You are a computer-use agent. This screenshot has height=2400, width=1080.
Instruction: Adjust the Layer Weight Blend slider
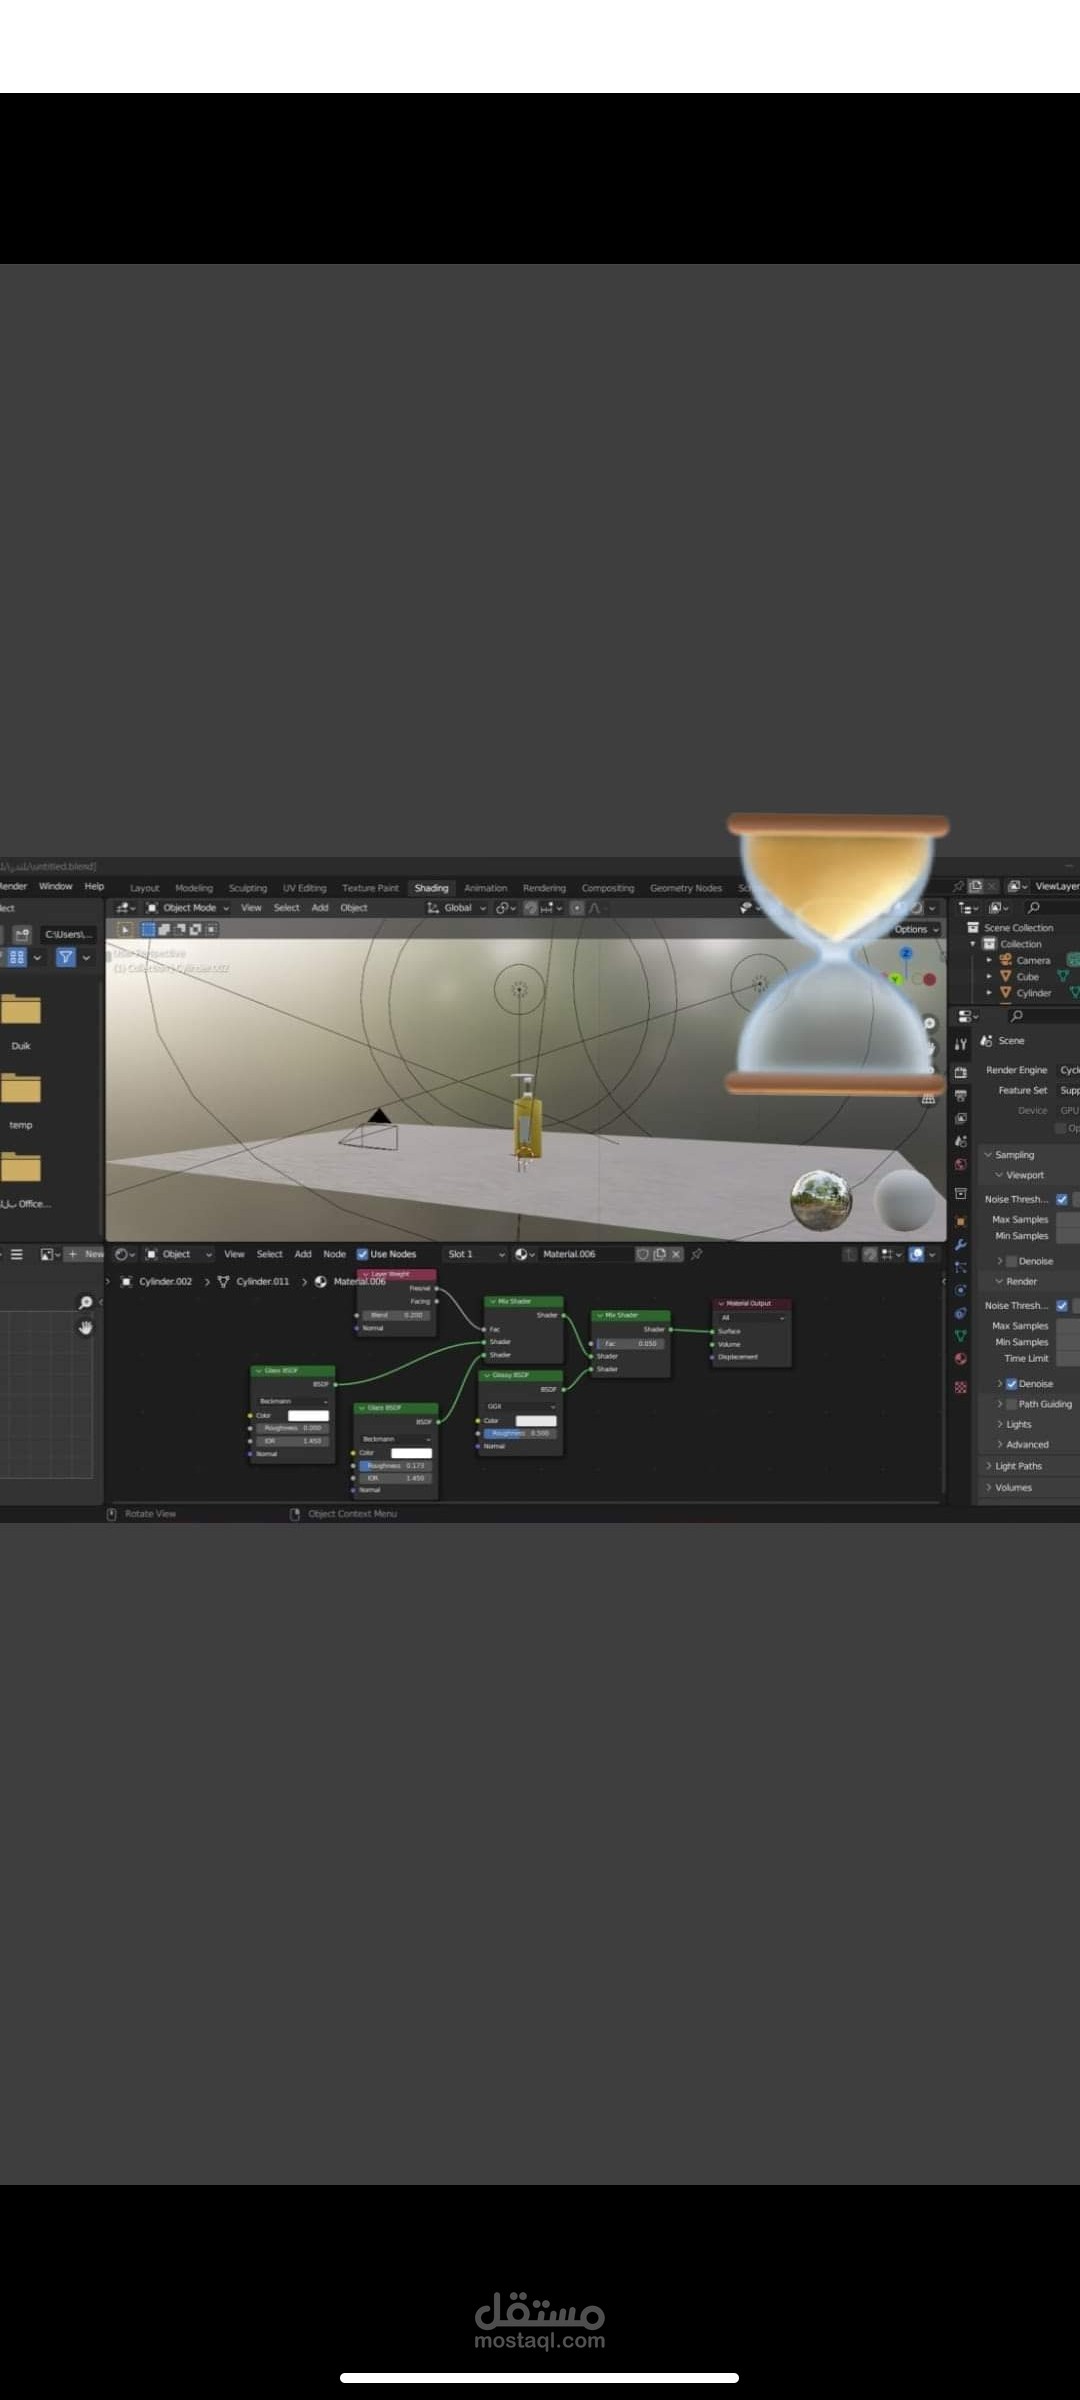coord(395,1315)
